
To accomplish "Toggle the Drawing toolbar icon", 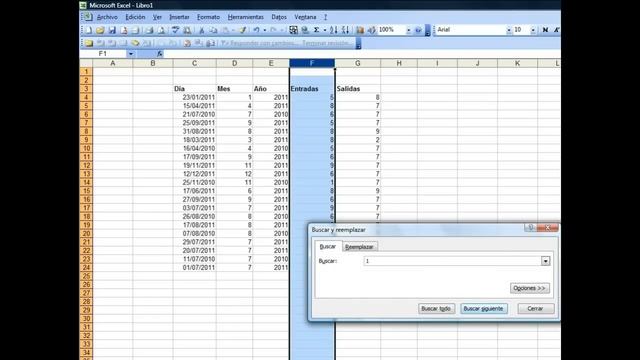I will (371, 30).
